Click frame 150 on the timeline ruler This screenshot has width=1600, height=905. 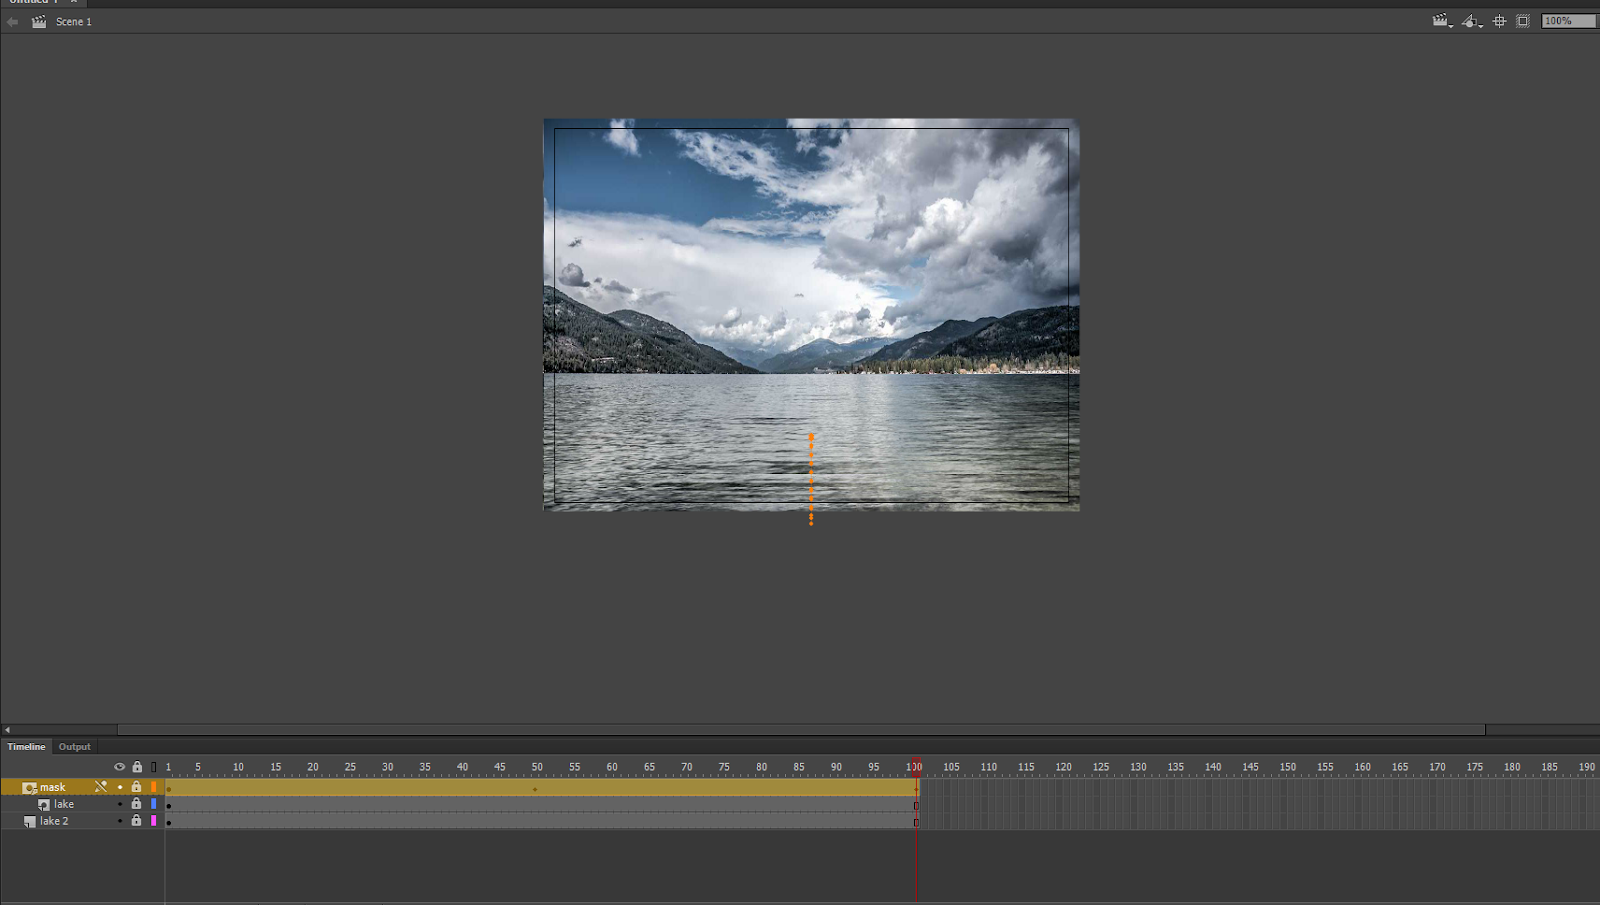tap(1288, 767)
